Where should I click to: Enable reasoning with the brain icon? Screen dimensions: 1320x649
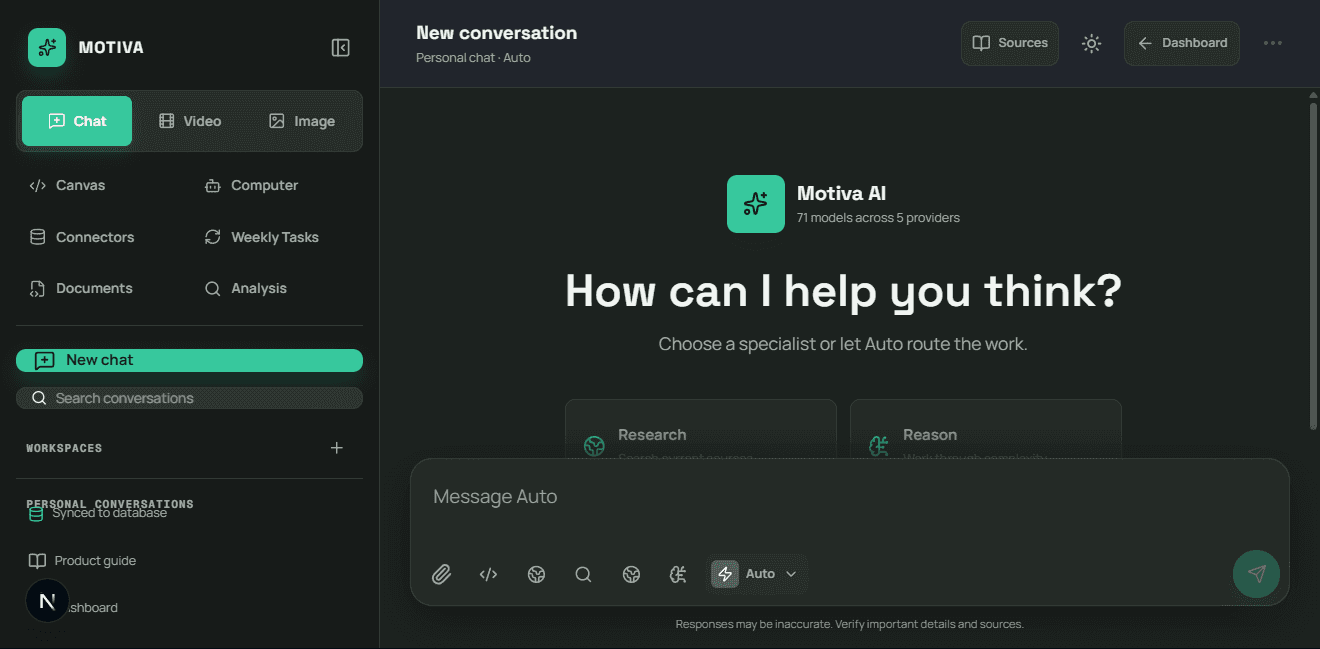tap(678, 574)
